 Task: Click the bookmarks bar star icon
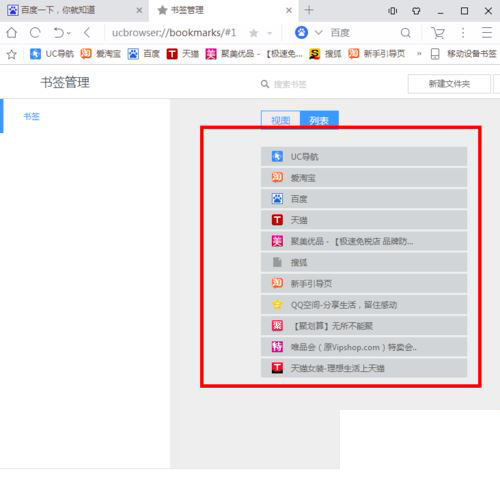(x=12, y=54)
